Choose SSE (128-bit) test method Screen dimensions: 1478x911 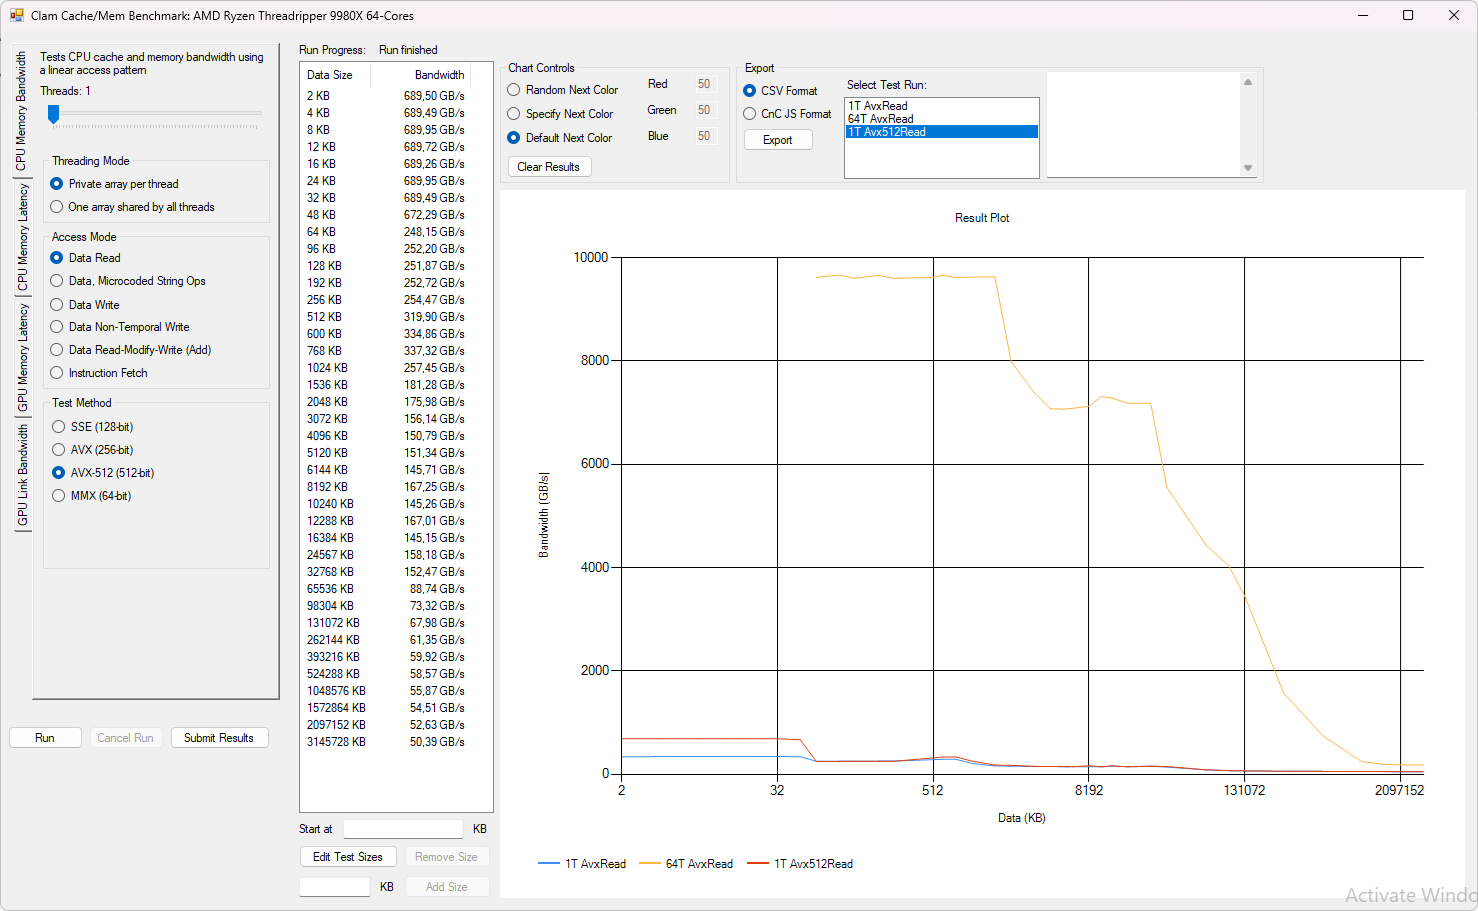[93, 427]
